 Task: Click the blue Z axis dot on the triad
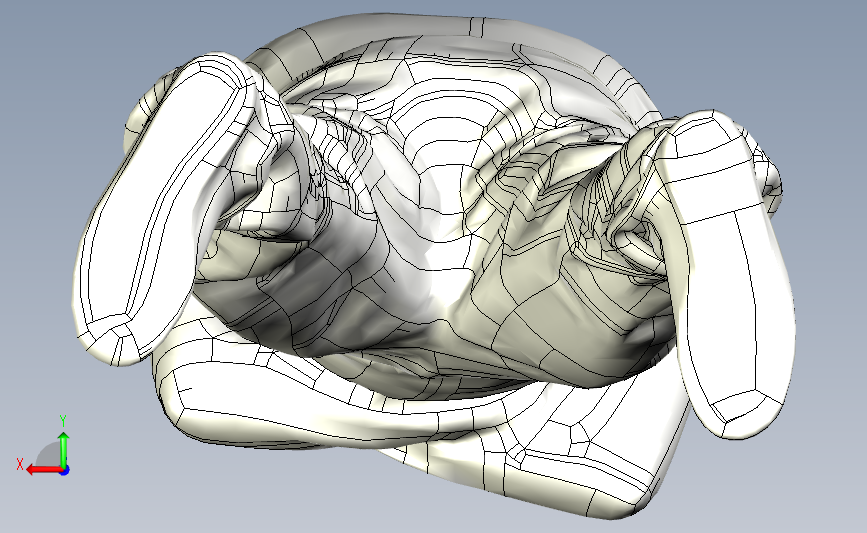pos(65,471)
